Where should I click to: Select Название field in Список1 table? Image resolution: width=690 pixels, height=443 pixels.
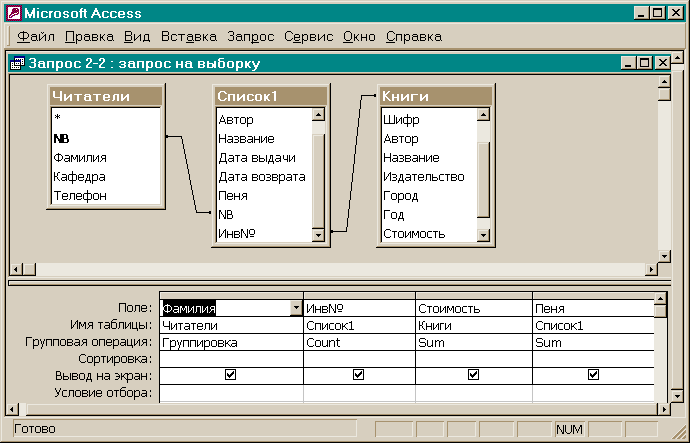point(264,139)
